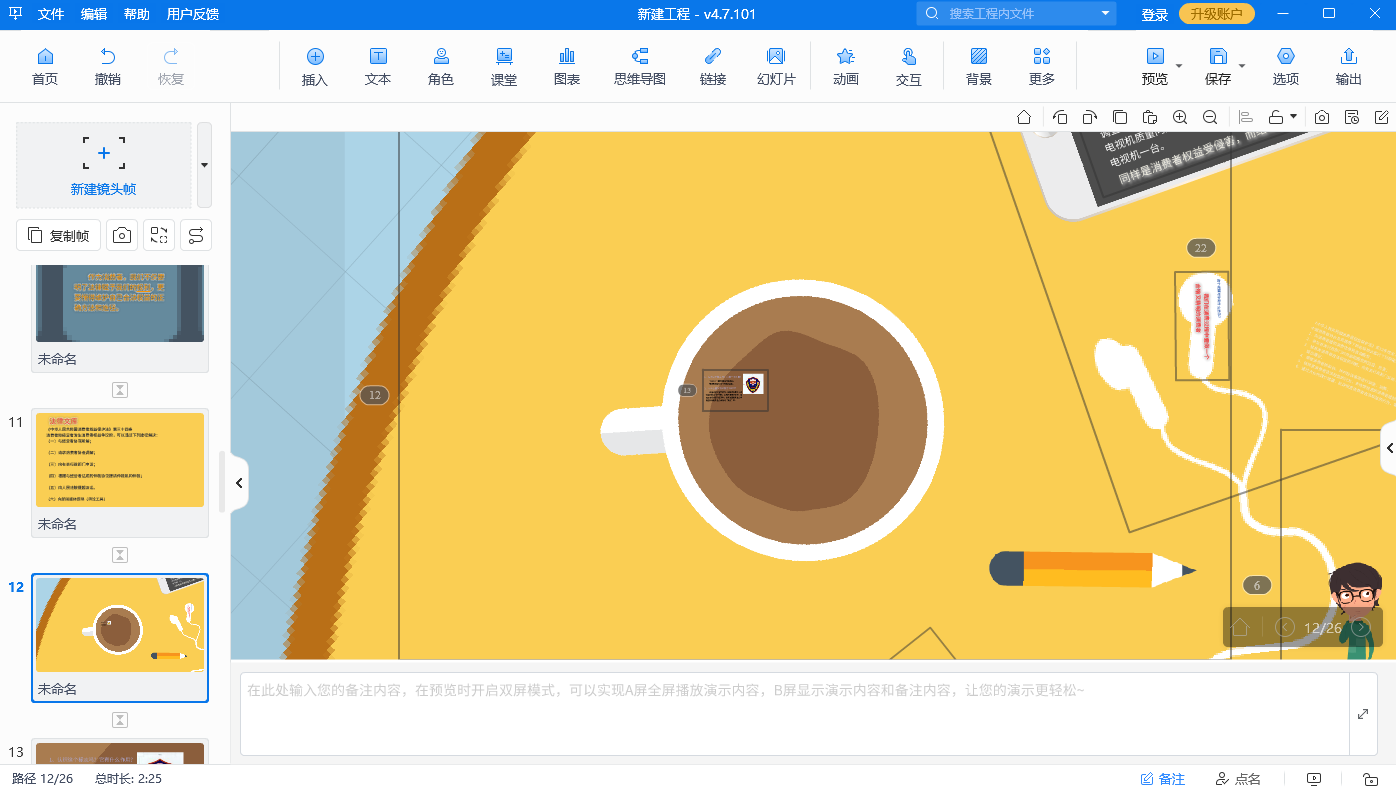Open the 更多 more tools menu
Viewport: 1396px width, 790px height.
1042,67
